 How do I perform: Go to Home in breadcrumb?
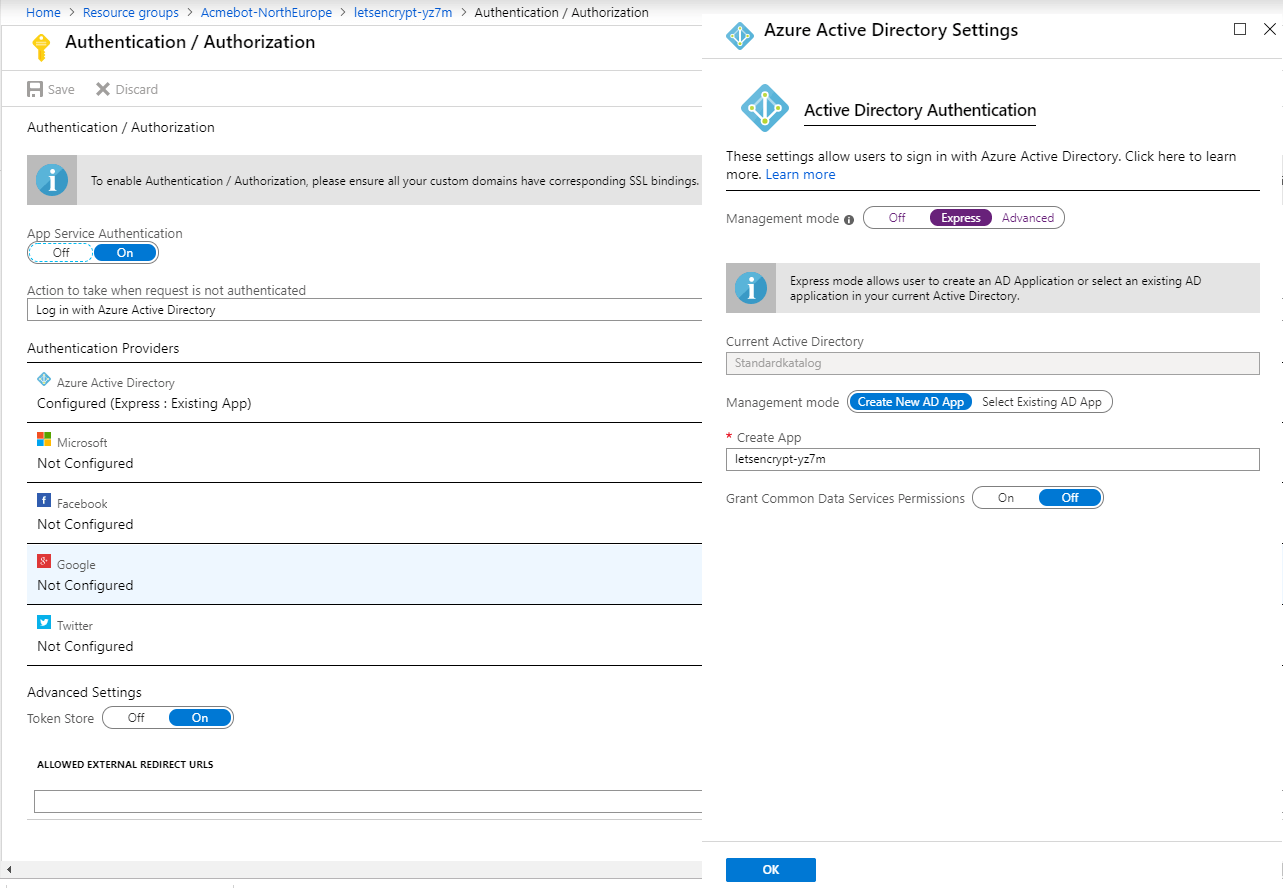coord(43,13)
